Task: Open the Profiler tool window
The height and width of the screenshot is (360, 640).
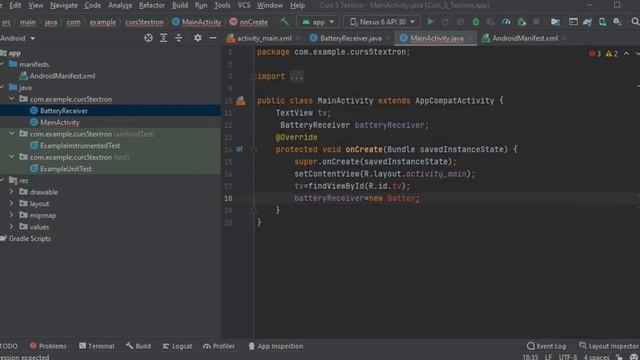Action: pyautogui.click(x=219, y=346)
